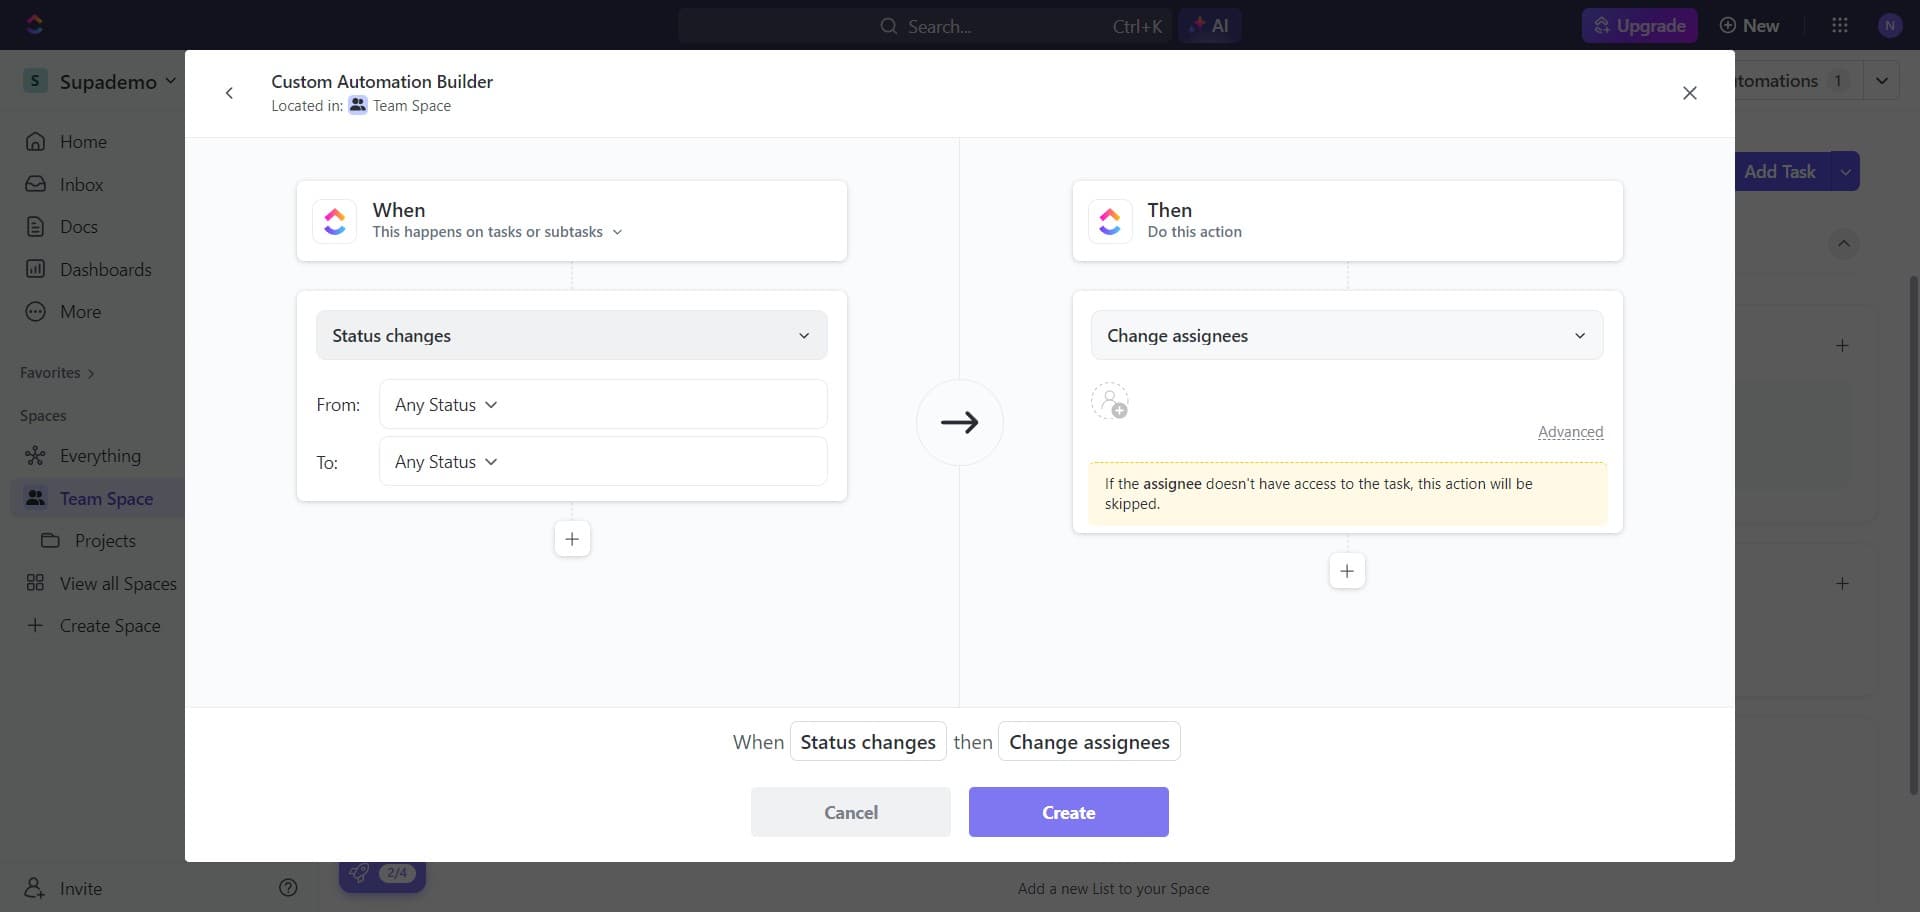Open the Home section in the sidebar

84,141
